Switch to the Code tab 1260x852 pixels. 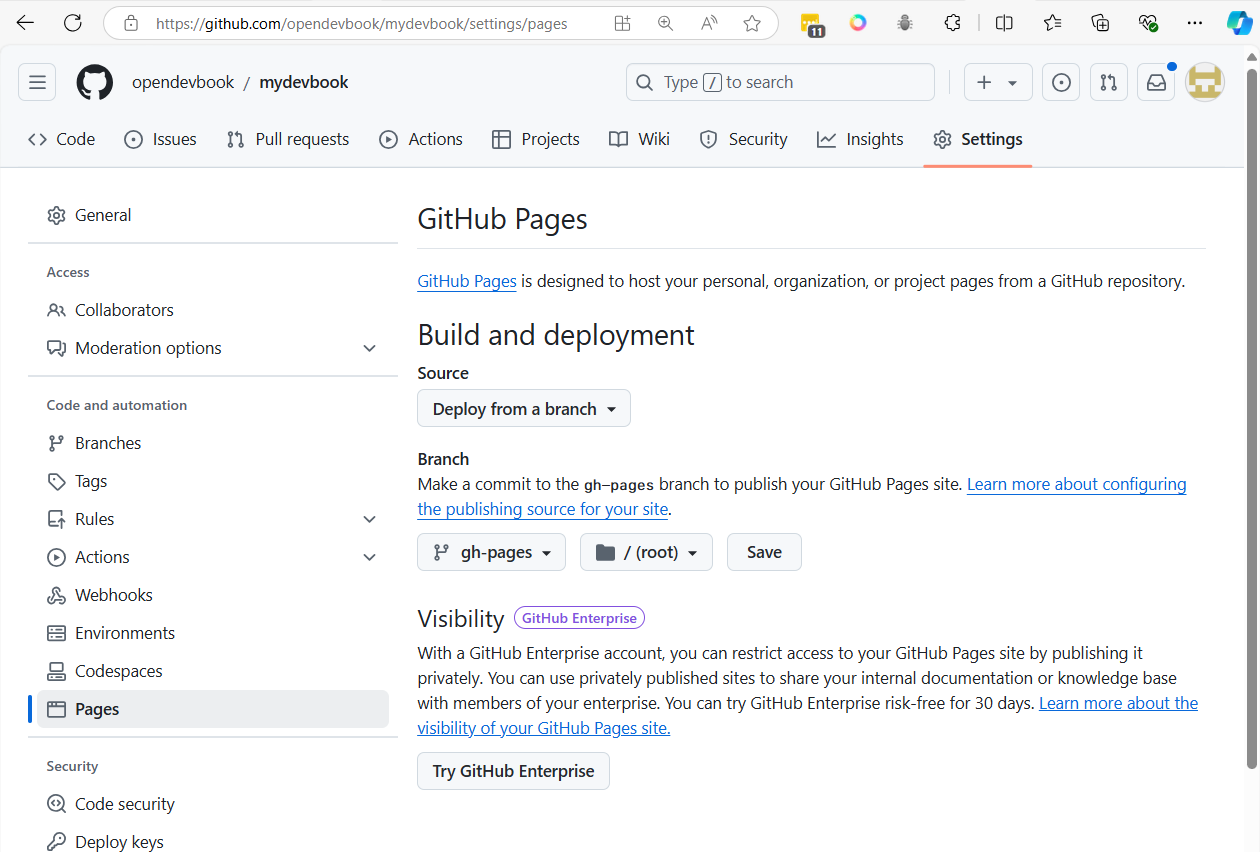tap(62, 139)
